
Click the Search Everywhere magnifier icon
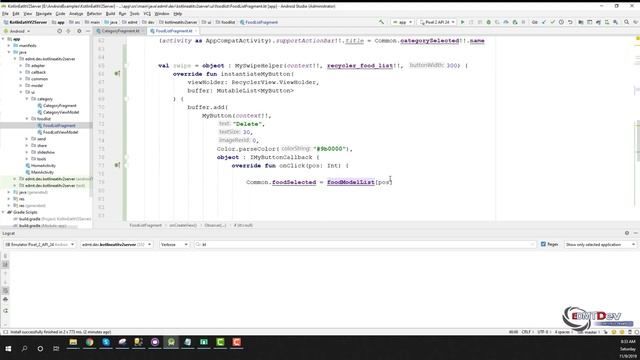point(626,22)
